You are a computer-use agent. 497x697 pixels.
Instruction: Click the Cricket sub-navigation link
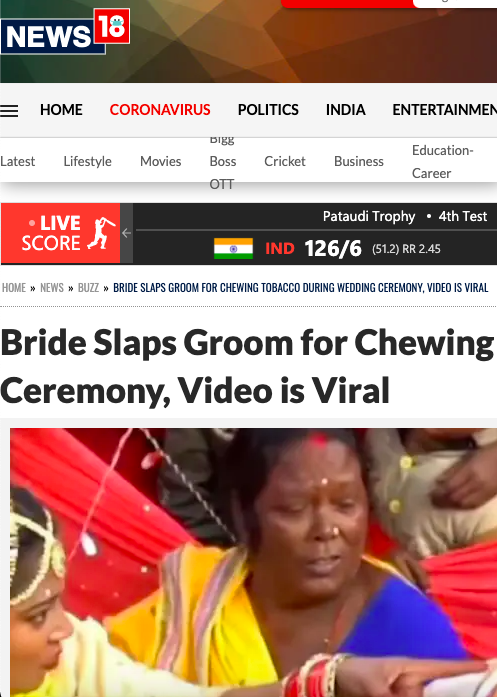tap(285, 161)
